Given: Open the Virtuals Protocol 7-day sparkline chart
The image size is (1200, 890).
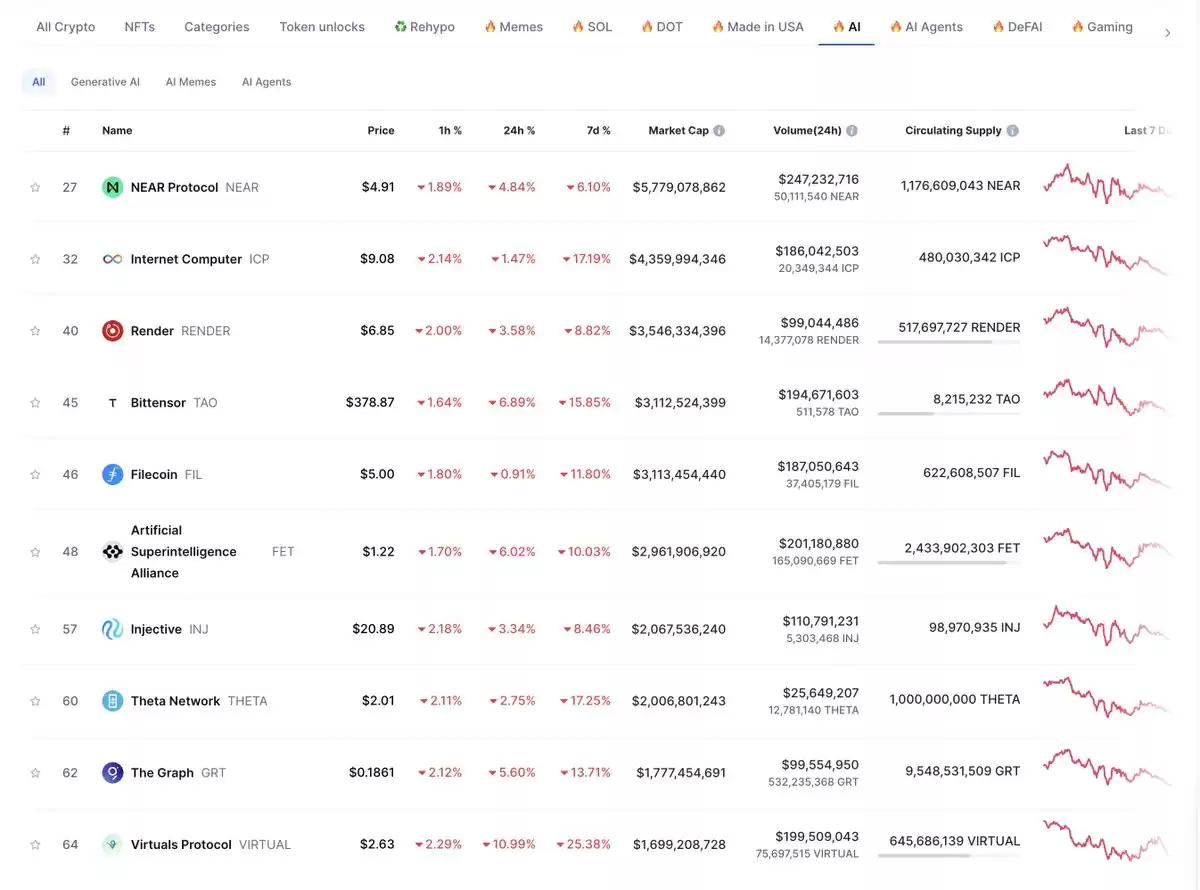Looking at the screenshot, I should click(1108, 841).
